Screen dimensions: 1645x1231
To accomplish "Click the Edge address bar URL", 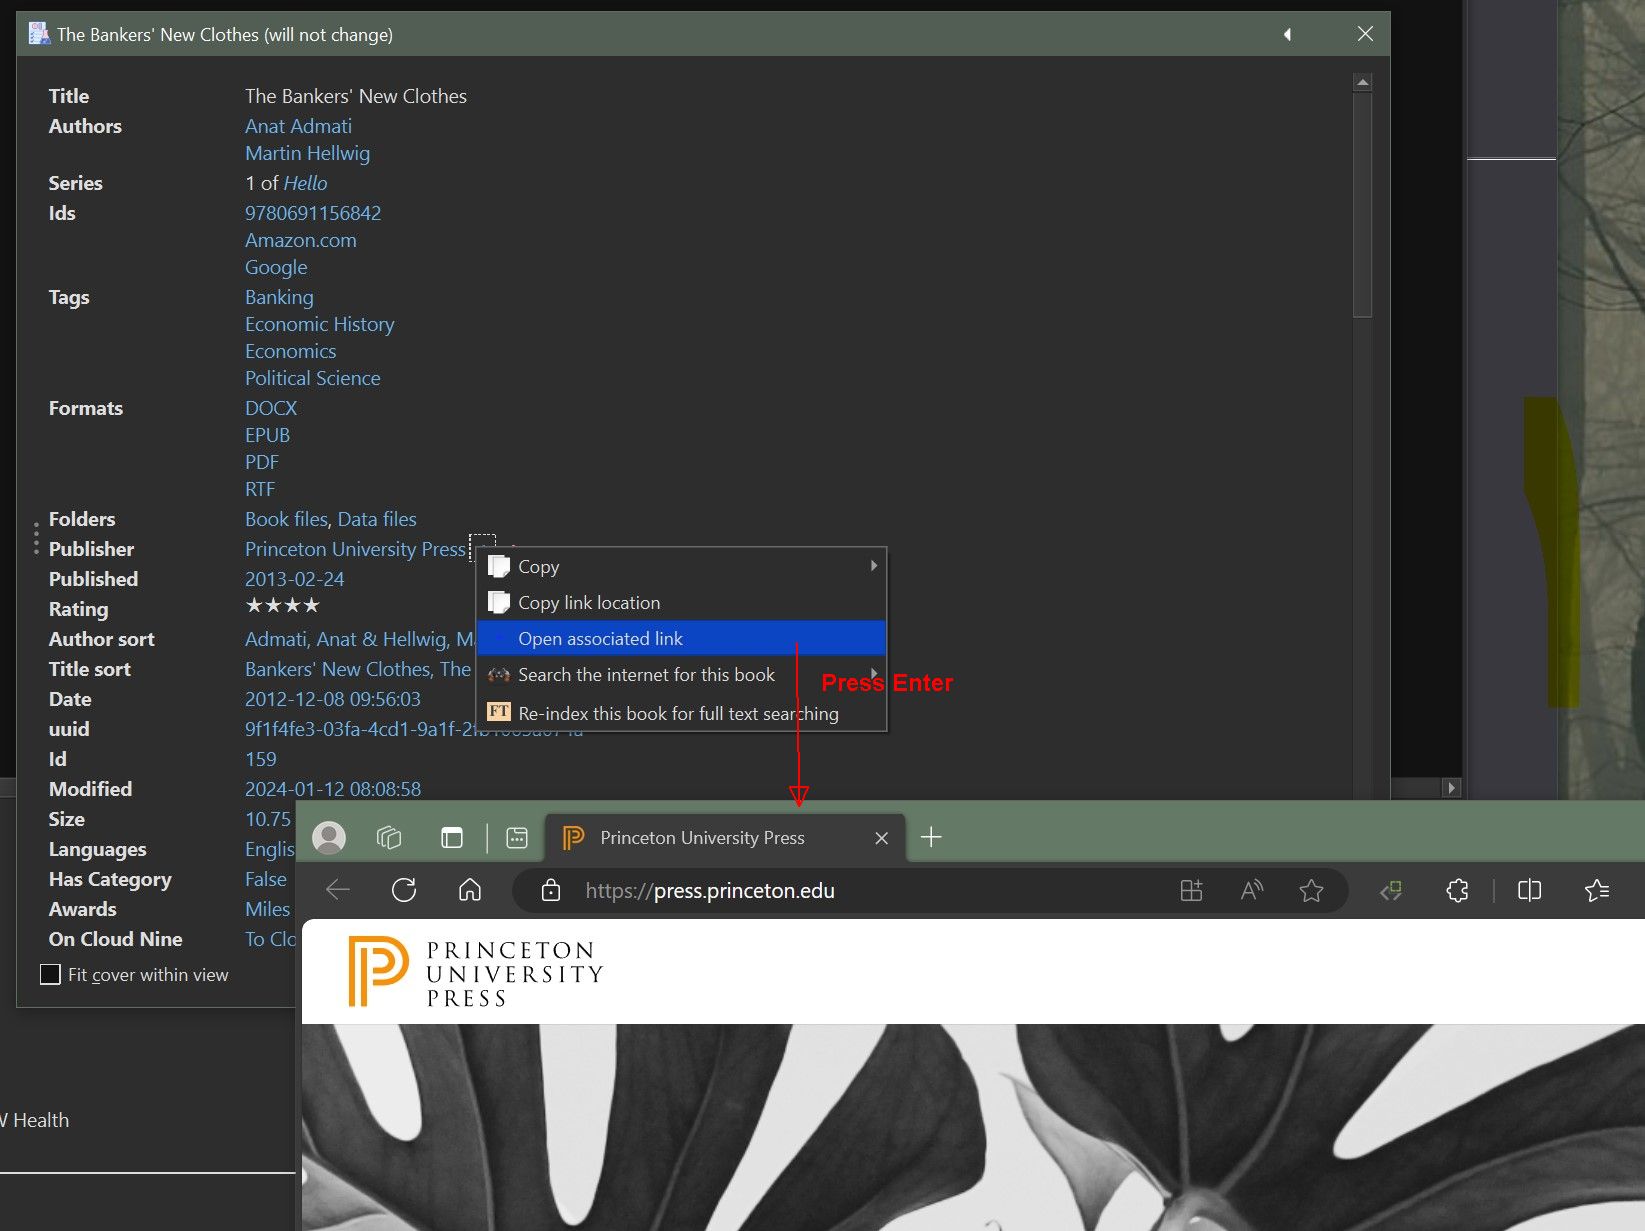I will [x=710, y=891].
